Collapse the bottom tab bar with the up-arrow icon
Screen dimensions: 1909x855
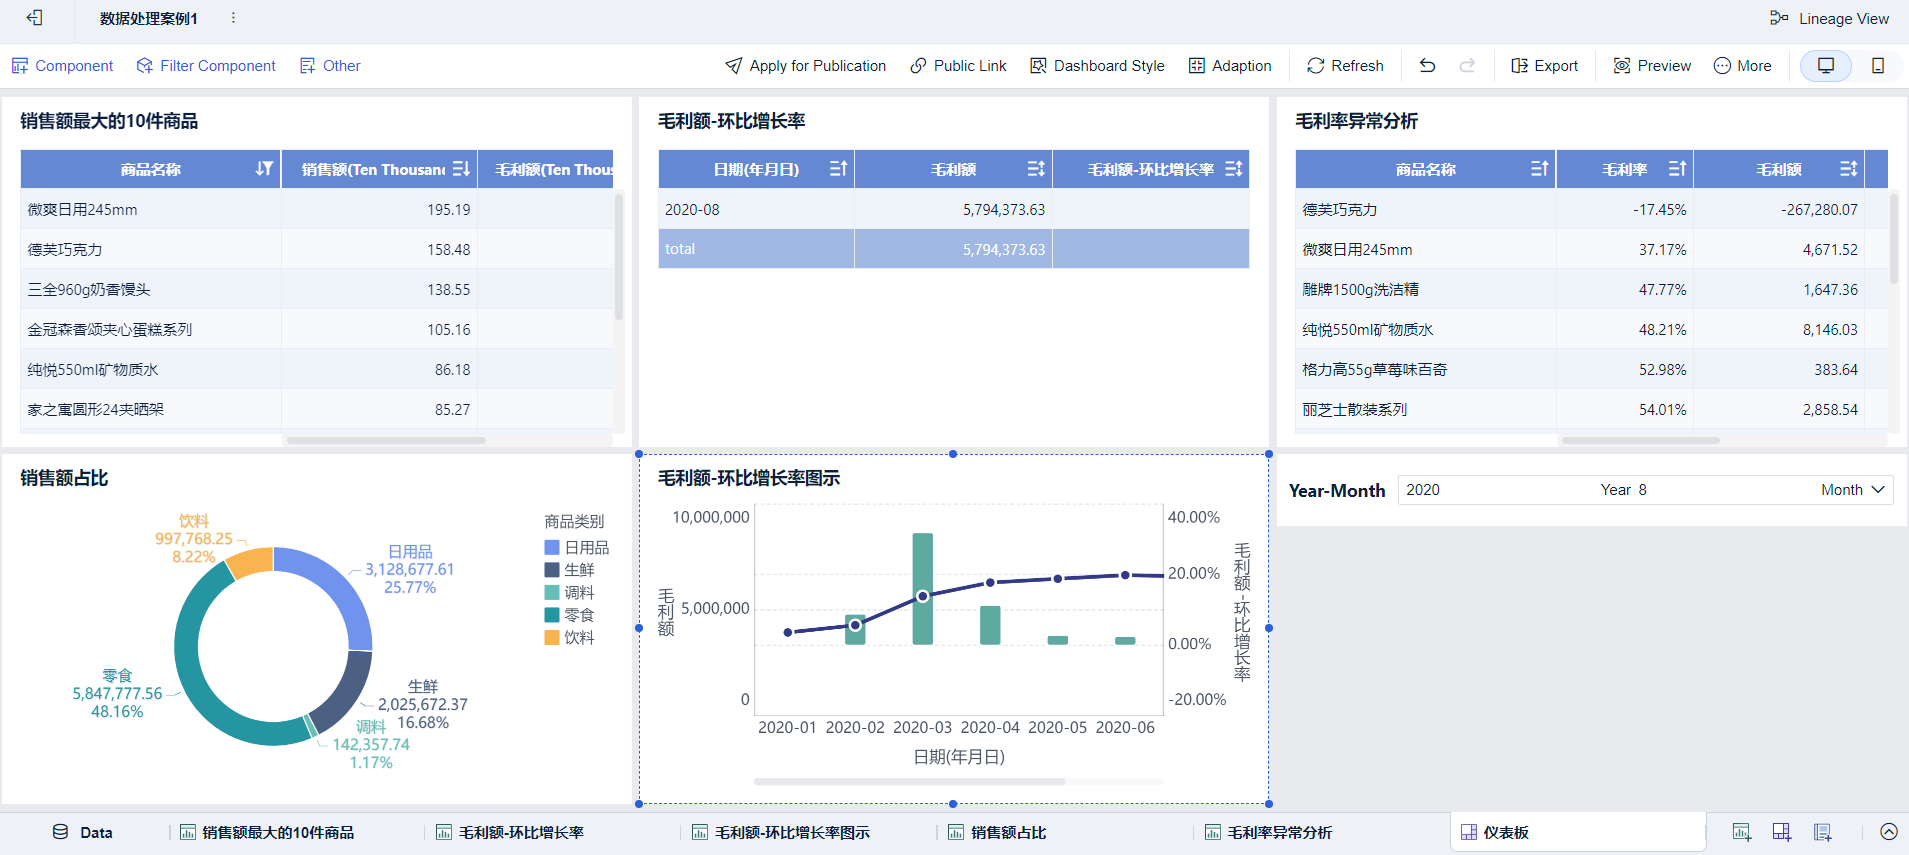pos(1888,832)
